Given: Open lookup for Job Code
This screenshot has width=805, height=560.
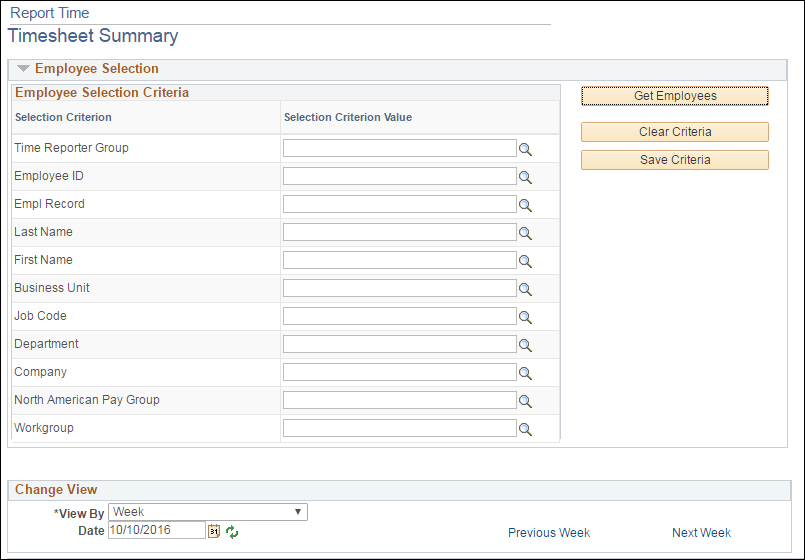Looking at the screenshot, I should (x=525, y=317).
